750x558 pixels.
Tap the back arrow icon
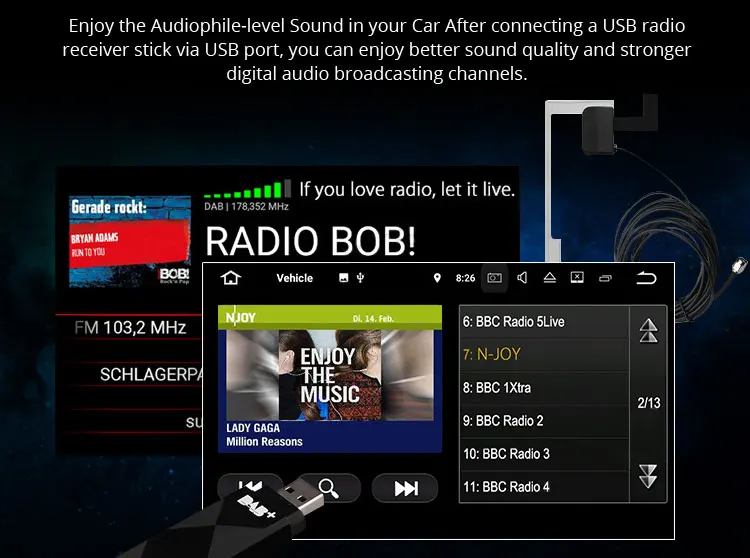646,278
